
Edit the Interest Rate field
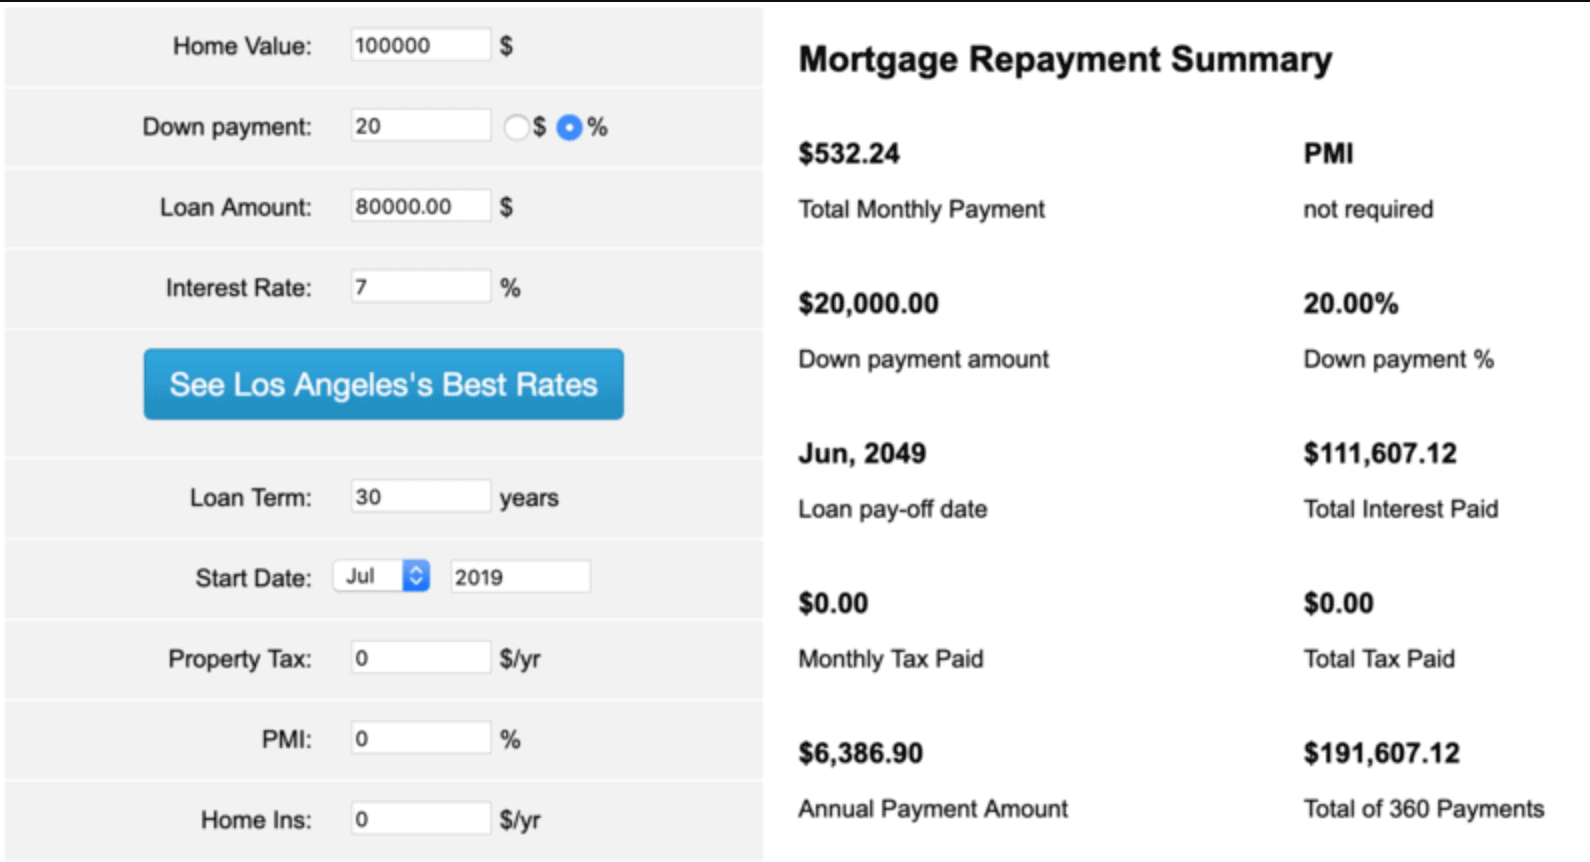420,287
